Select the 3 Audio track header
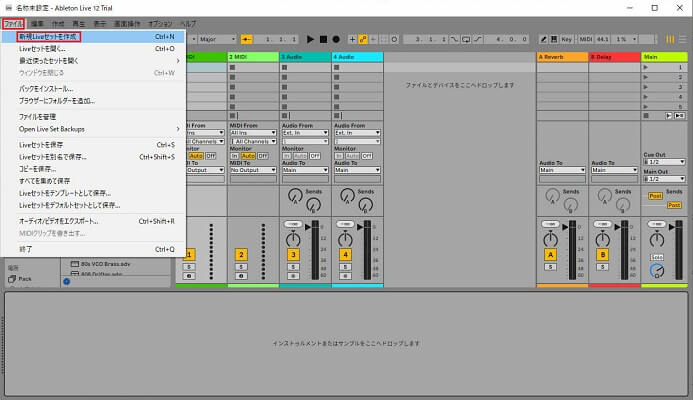Image resolution: width=693 pixels, height=400 pixels. click(305, 57)
